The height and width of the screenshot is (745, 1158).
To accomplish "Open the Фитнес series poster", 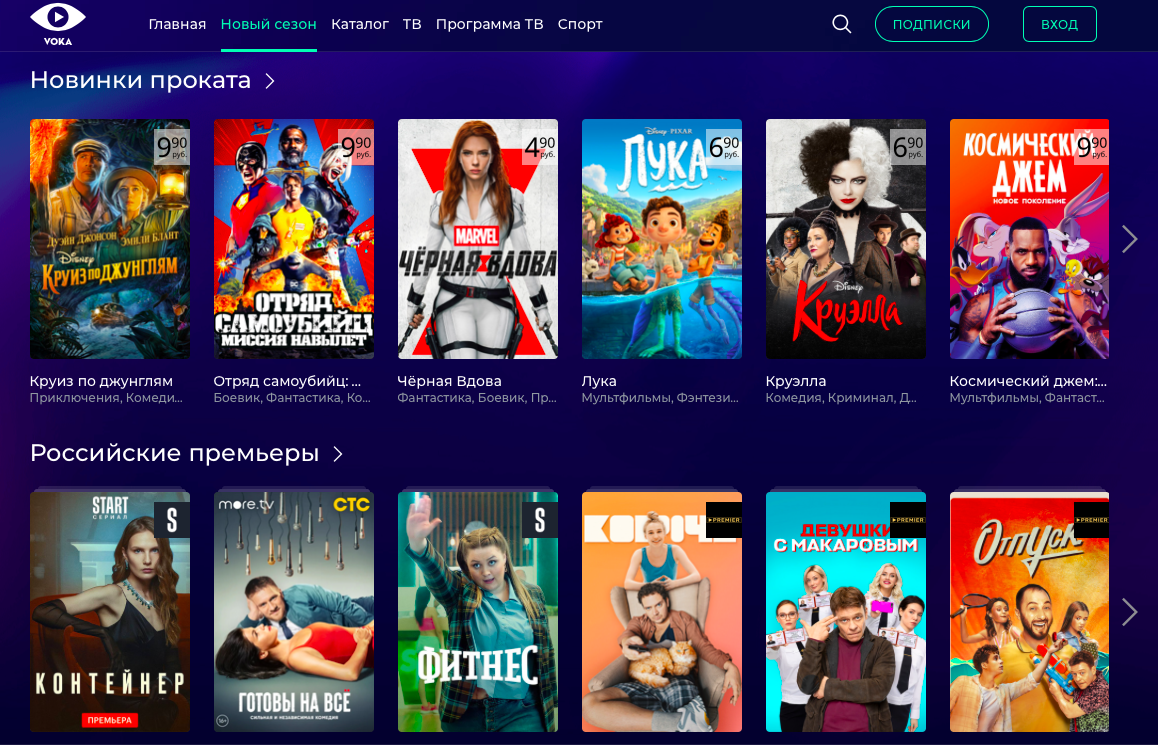I will pyautogui.click(x=478, y=612).
